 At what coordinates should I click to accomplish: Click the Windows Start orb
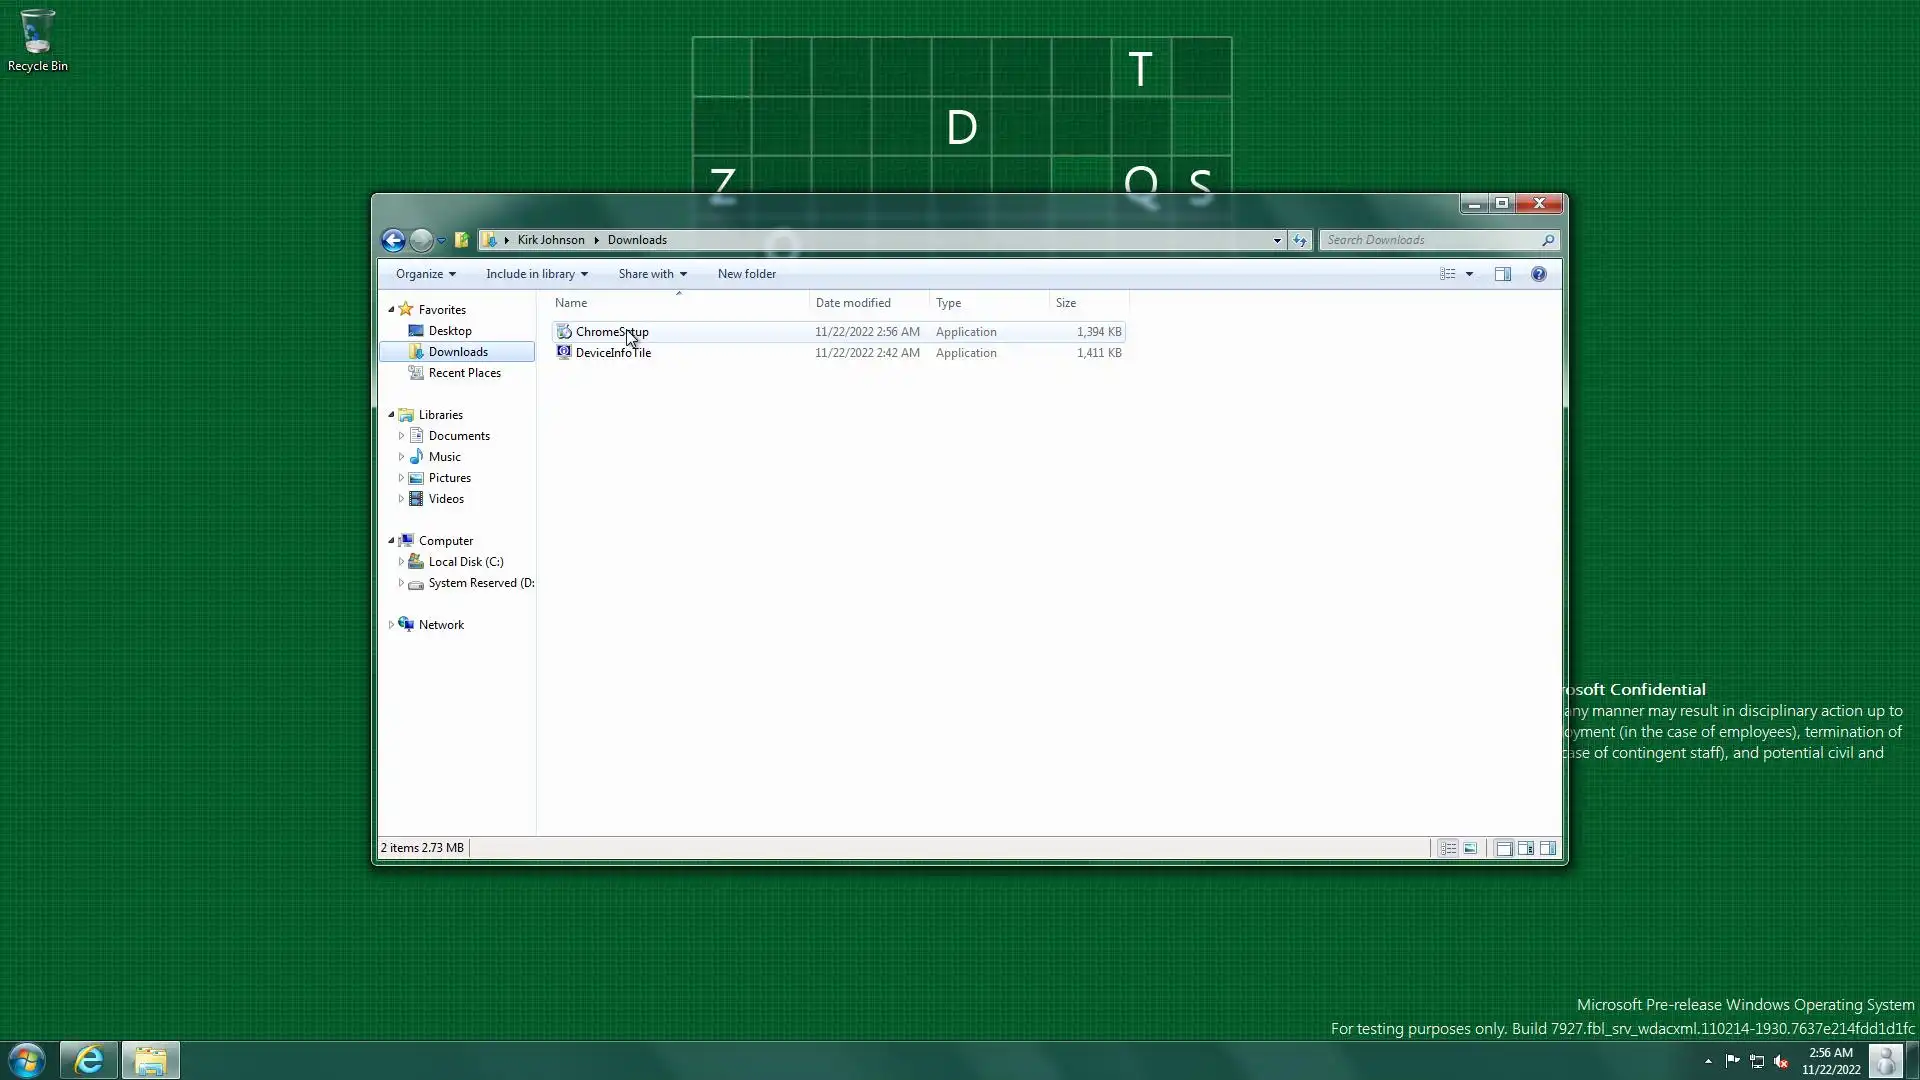point(27,1060)
